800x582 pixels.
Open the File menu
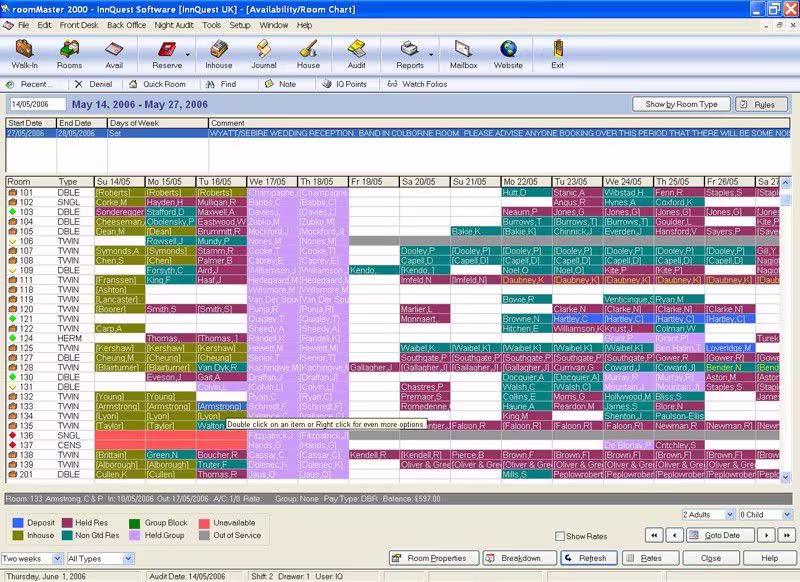pos(23,25)
